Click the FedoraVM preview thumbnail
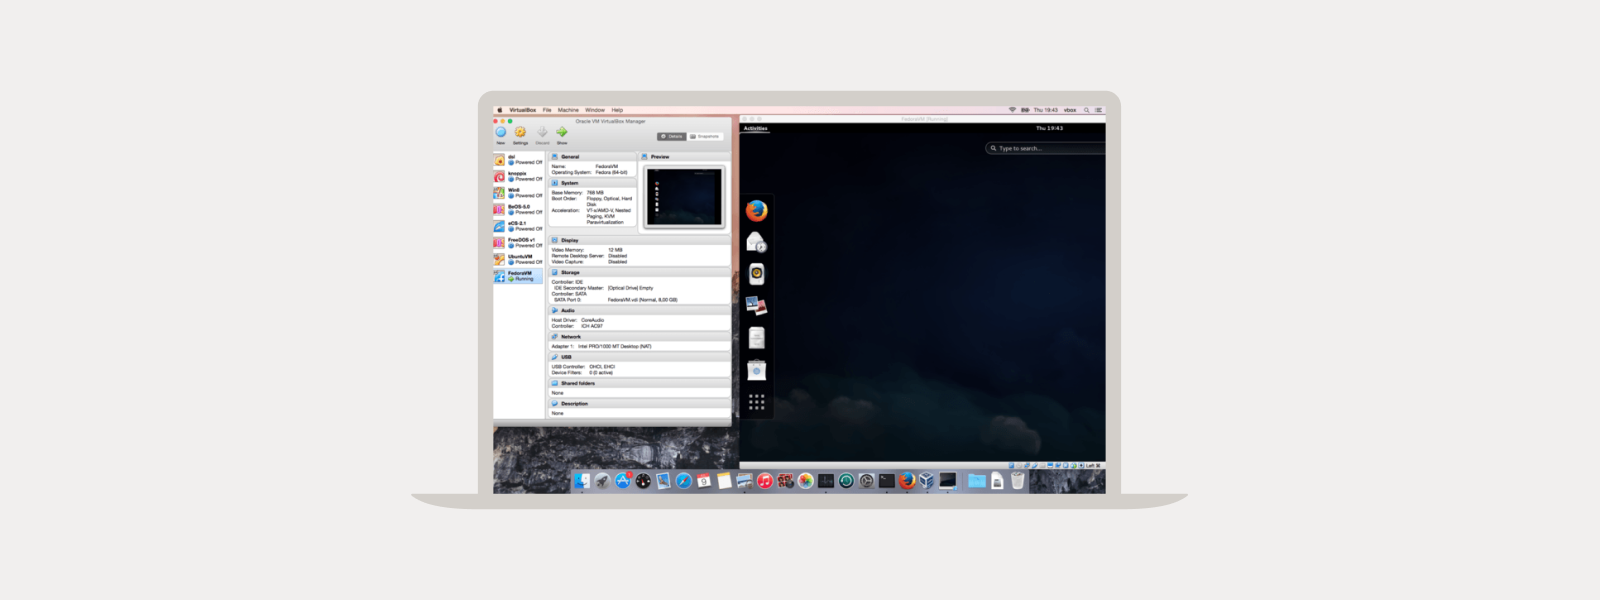The image size is (1600, 600). (684, 197)
